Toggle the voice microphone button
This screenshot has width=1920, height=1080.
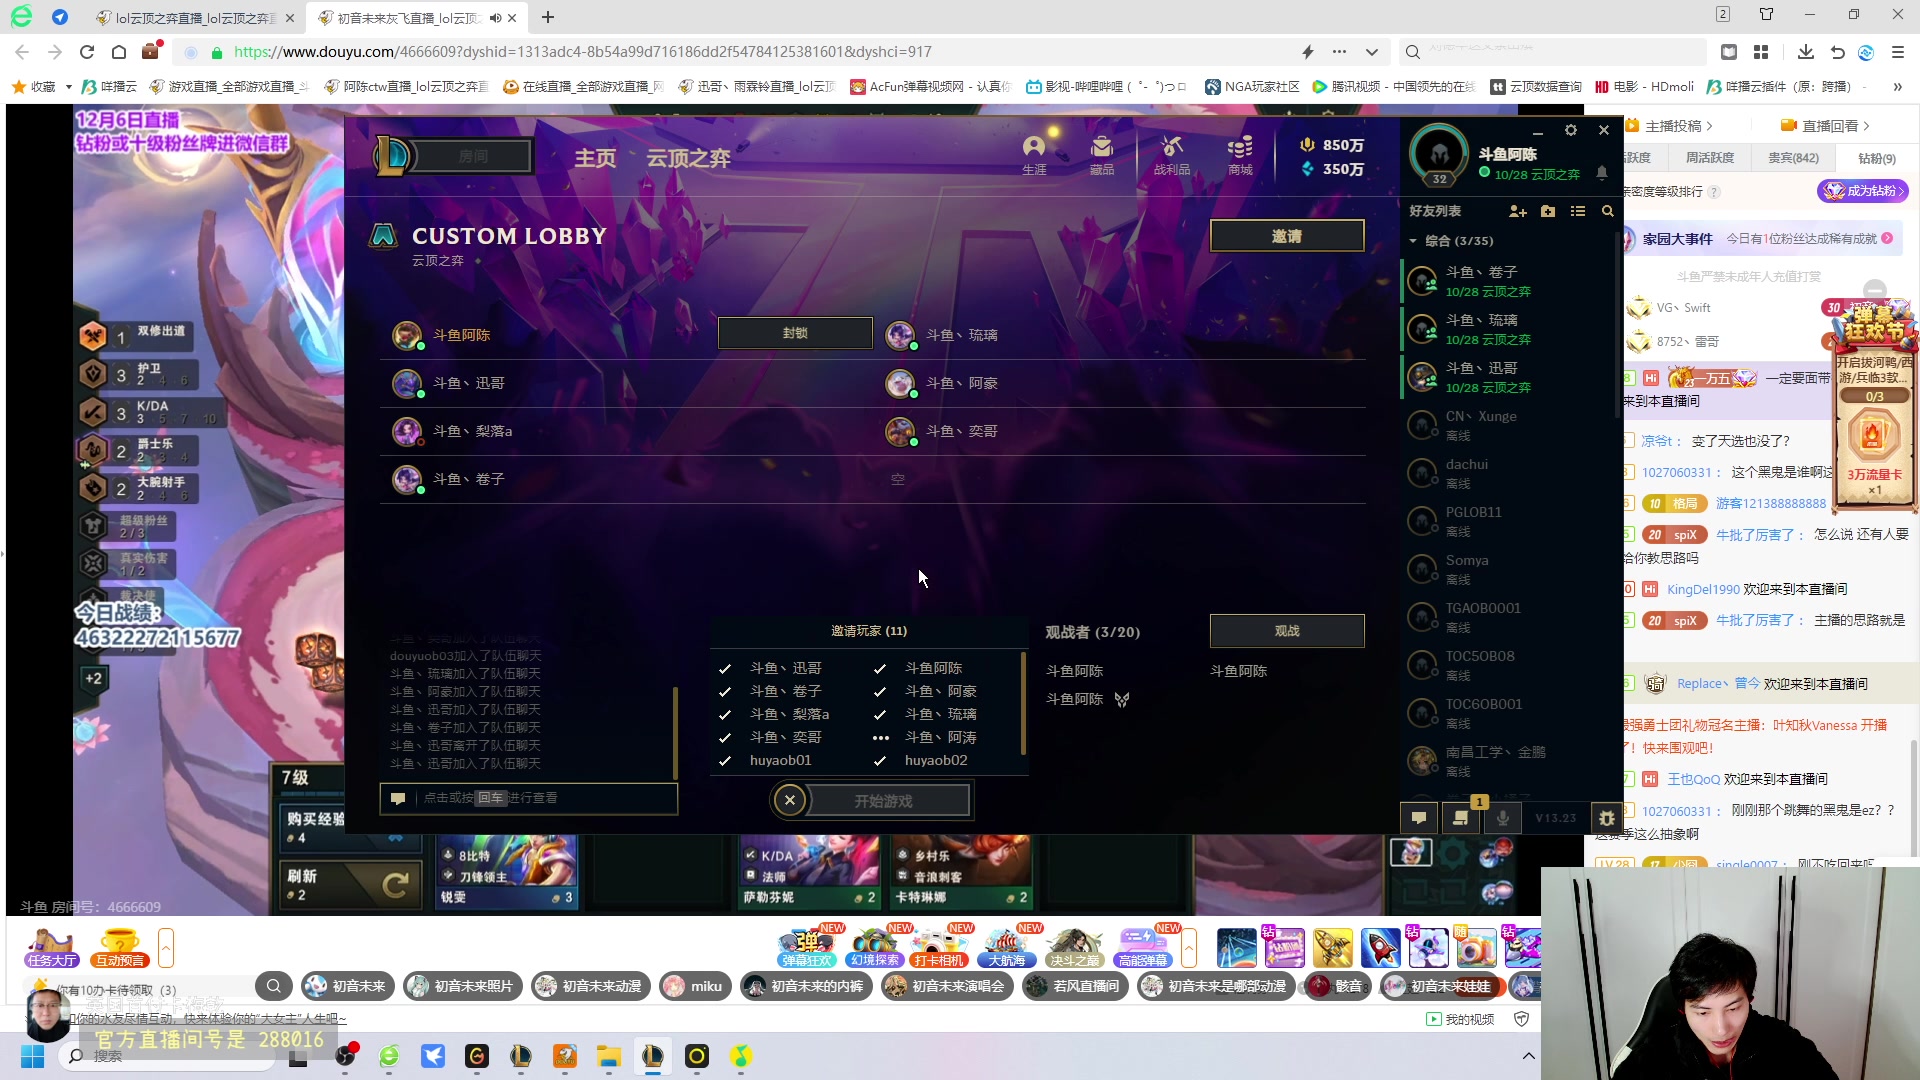tap(1502, 817)
